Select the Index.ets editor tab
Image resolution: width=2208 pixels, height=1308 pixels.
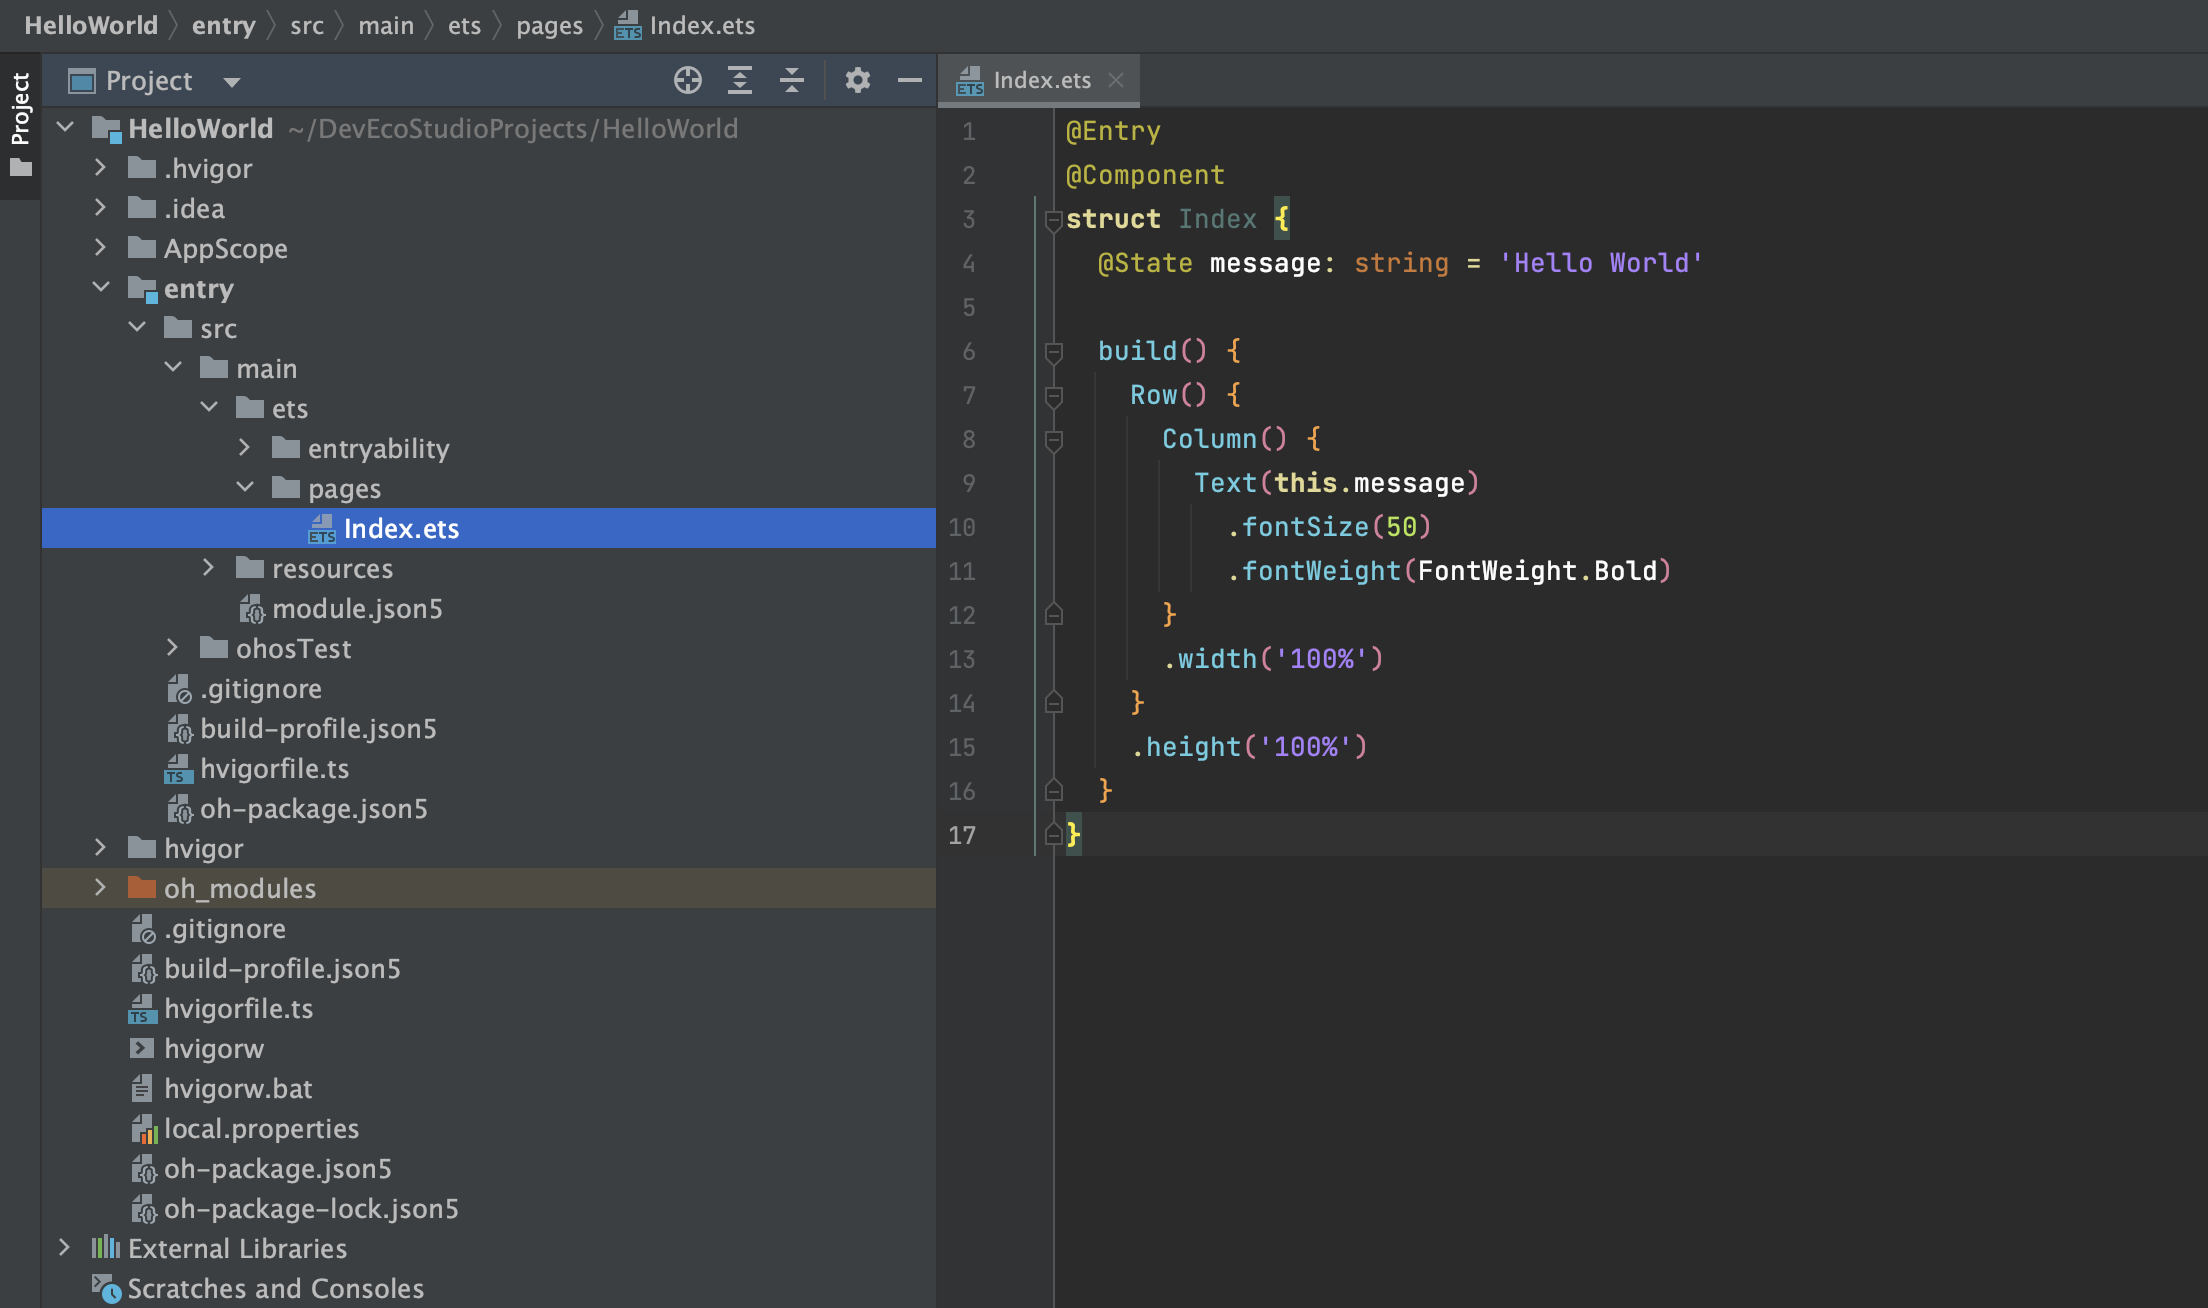(x=1040, y=80)
